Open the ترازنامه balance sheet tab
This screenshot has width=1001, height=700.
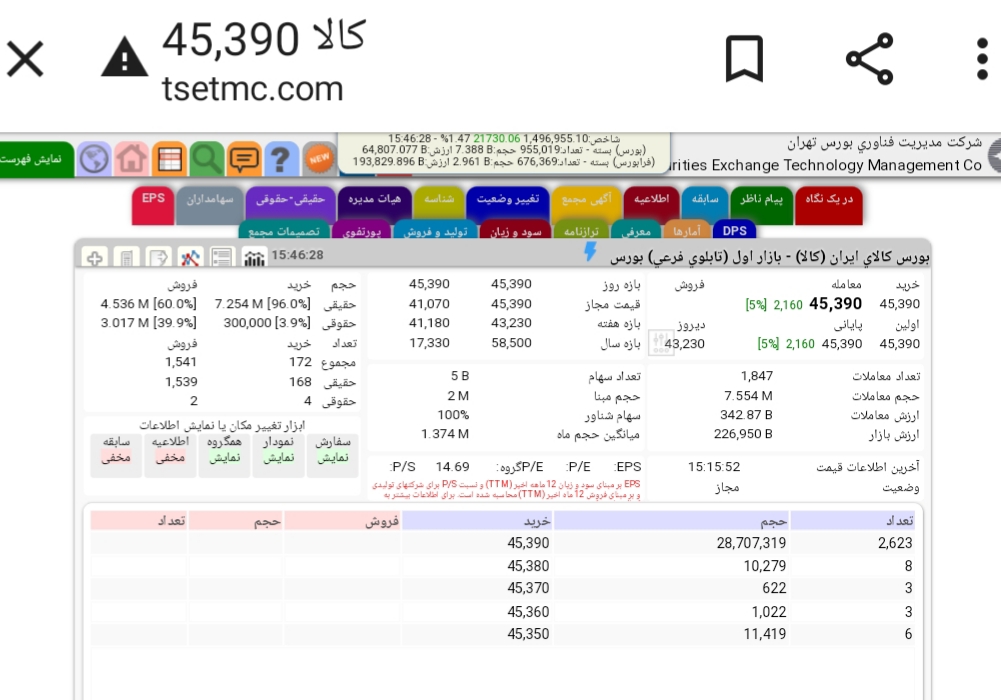coord(581,231)
